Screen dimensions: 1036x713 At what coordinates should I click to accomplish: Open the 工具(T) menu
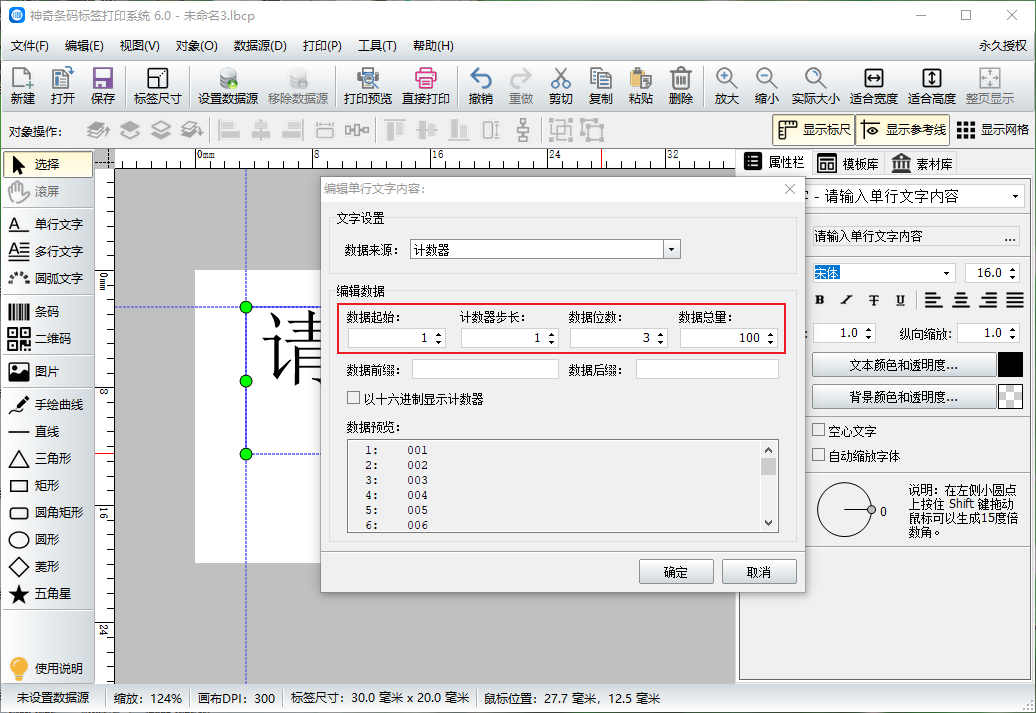coord(377,46)
